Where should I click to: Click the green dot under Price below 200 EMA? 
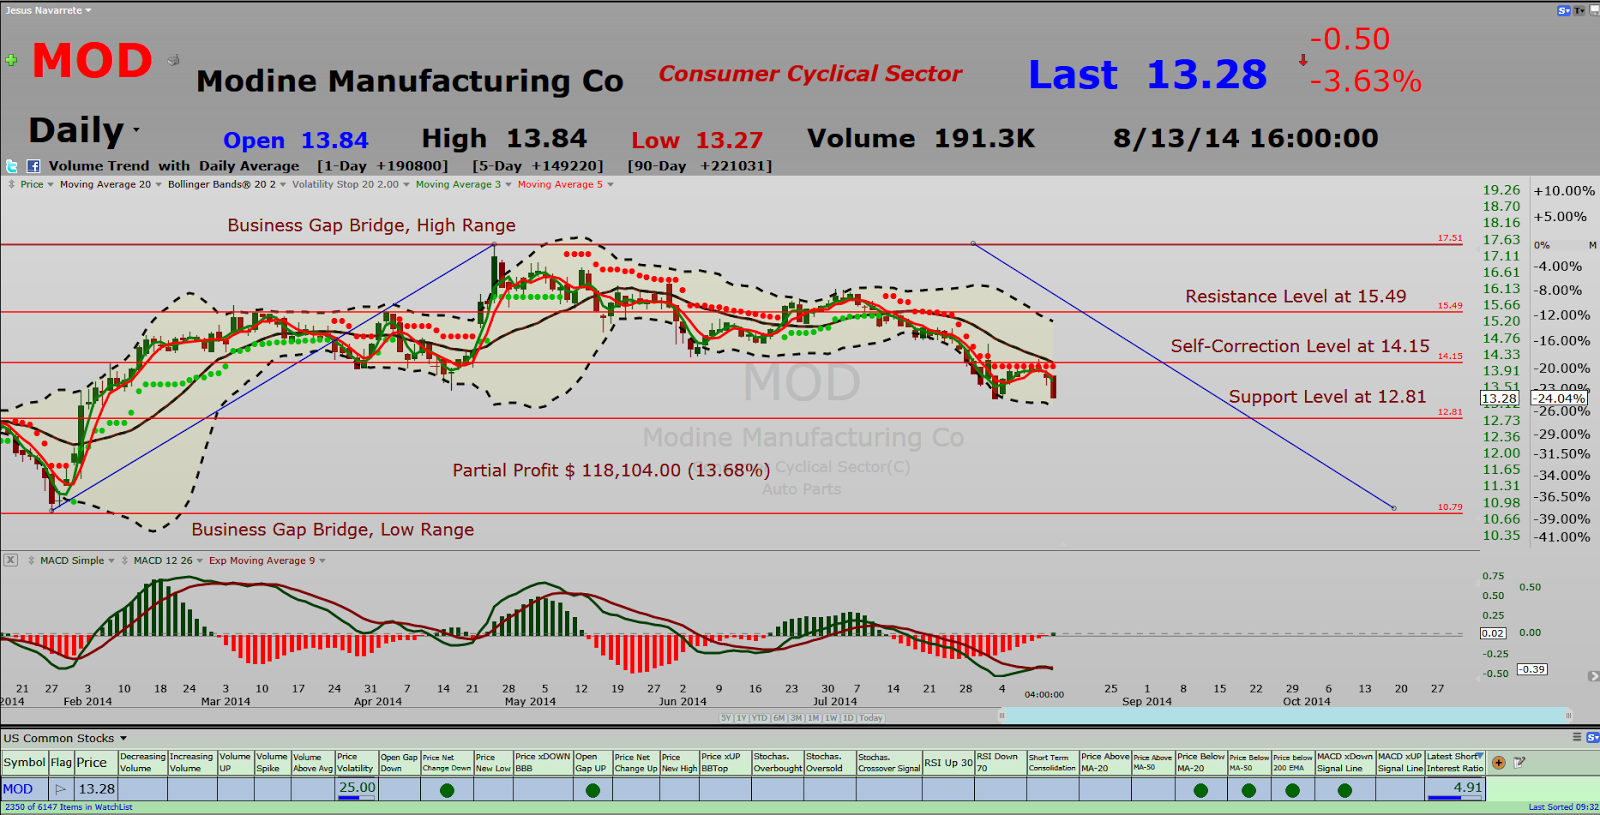pos(1293,790)
